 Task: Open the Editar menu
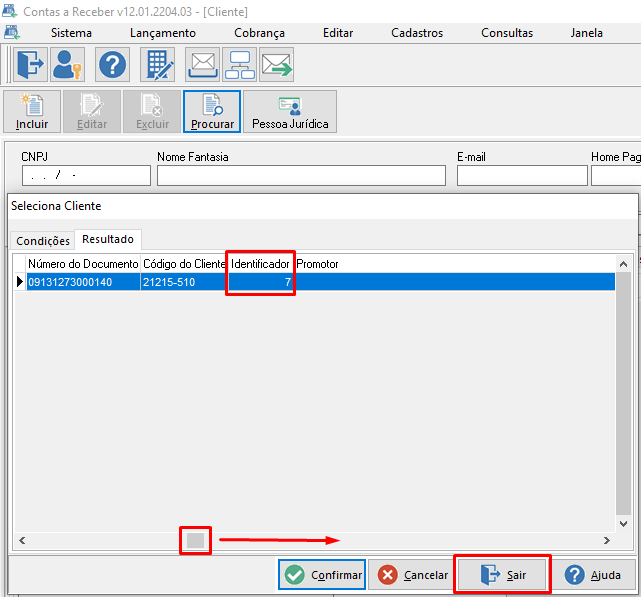[338, 33]
